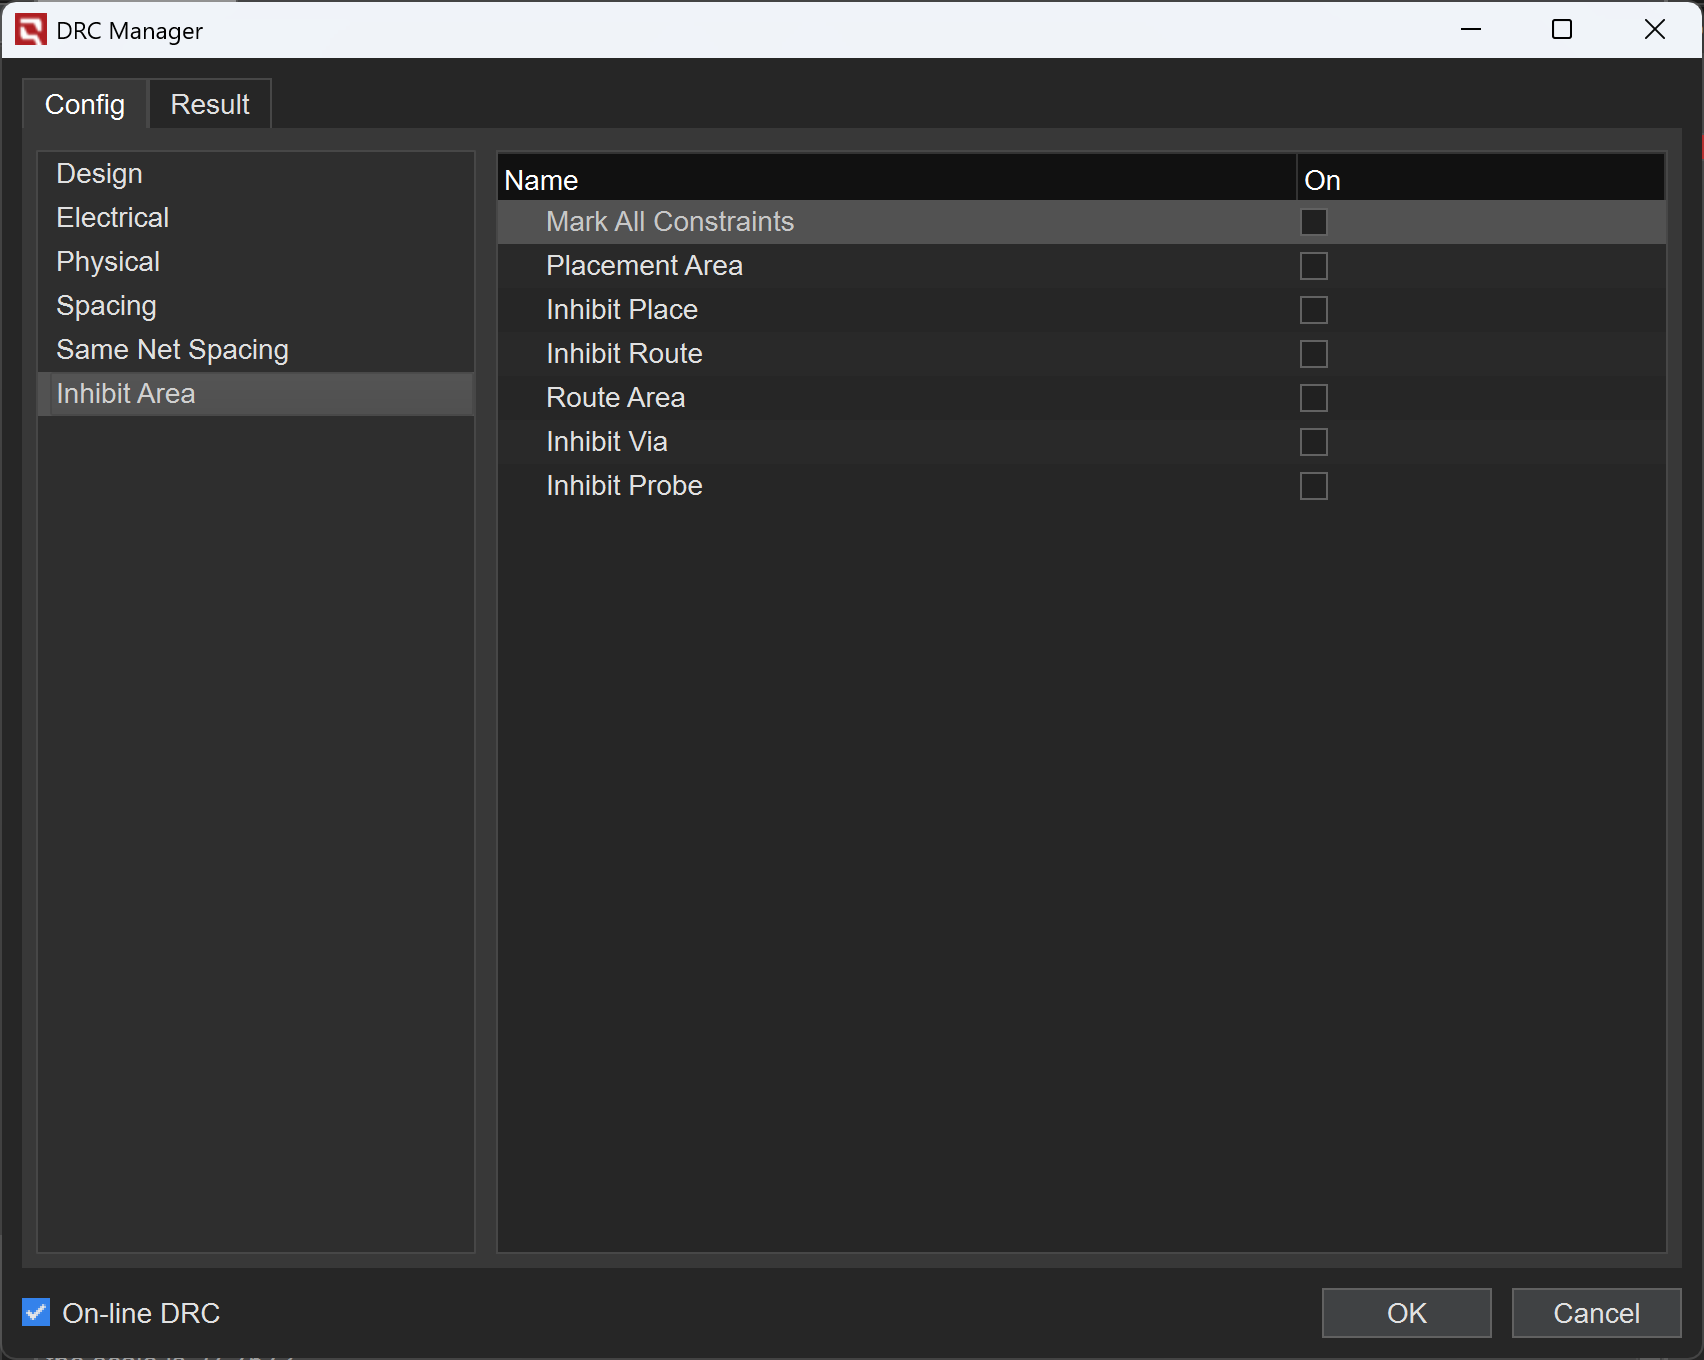Select the Inhibit Area category
The image size is (1704, 1360).
(126, 394)
